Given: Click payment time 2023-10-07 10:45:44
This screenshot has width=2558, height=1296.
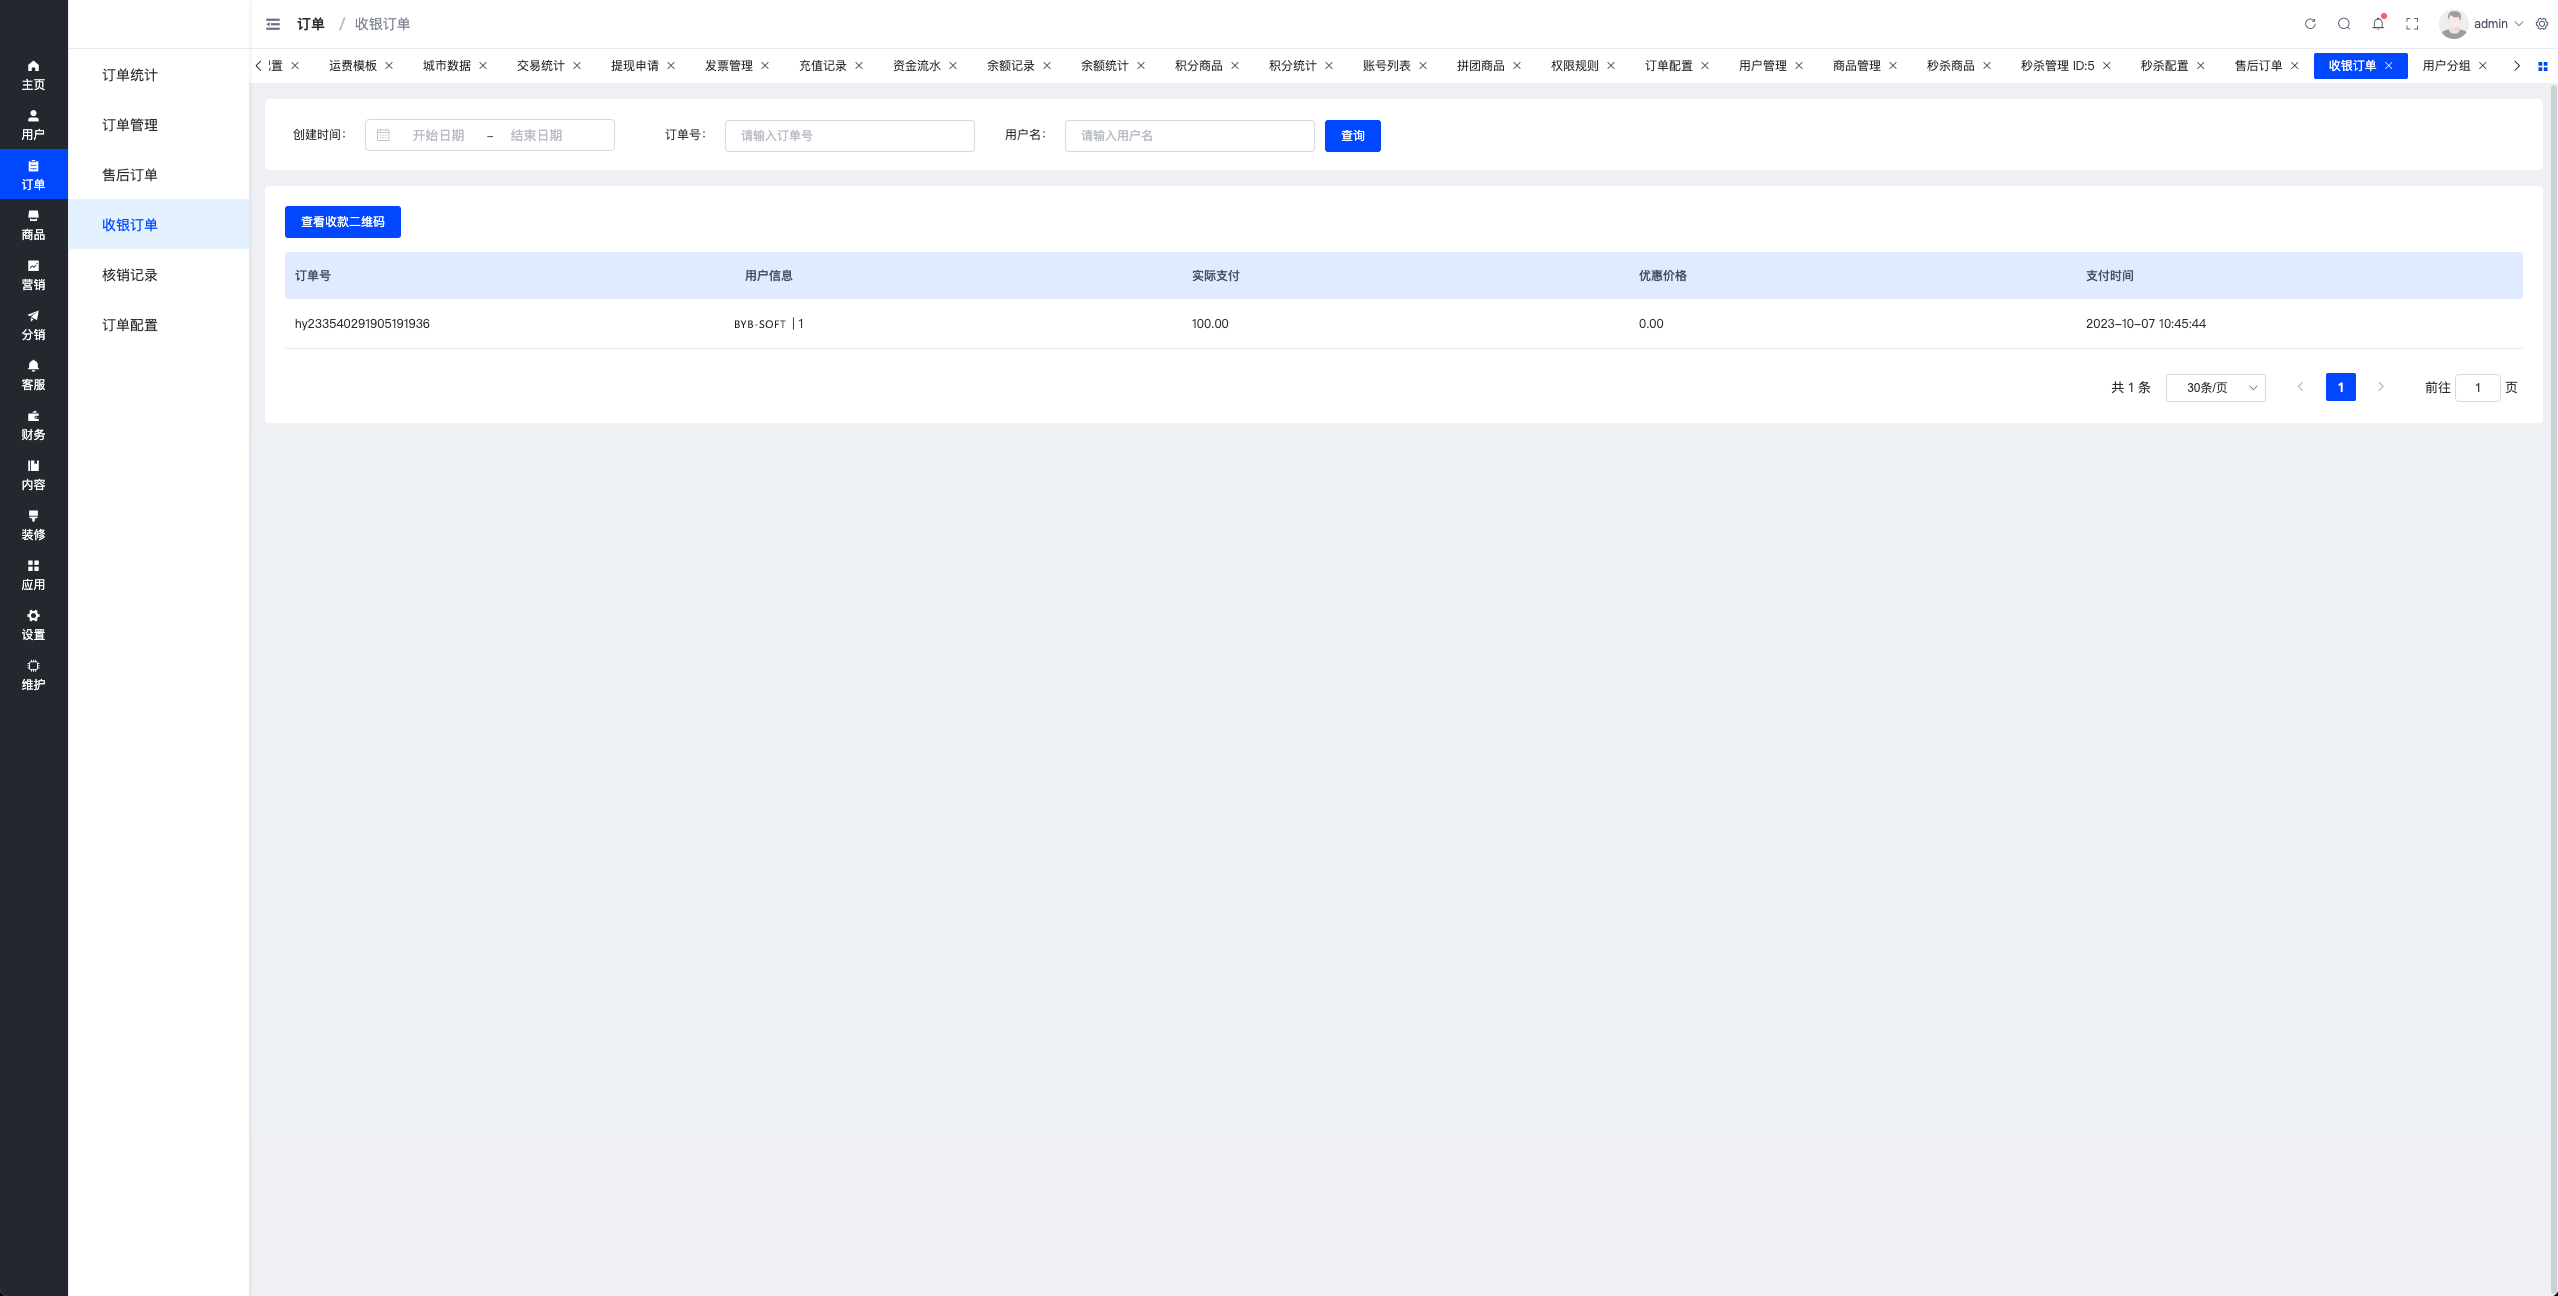Looking at the screenshot, I should tap(2145, 324).
